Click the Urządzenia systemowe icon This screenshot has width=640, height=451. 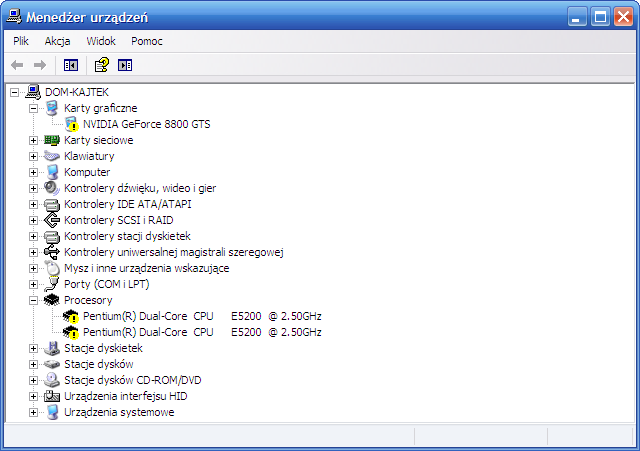pos(52,412)
